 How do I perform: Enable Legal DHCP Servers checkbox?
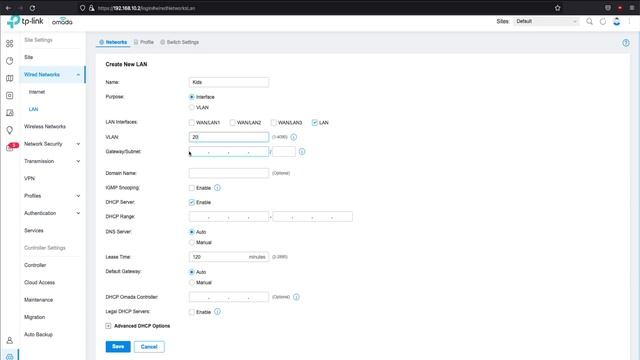pyautogui.click(x=191, y=312)
